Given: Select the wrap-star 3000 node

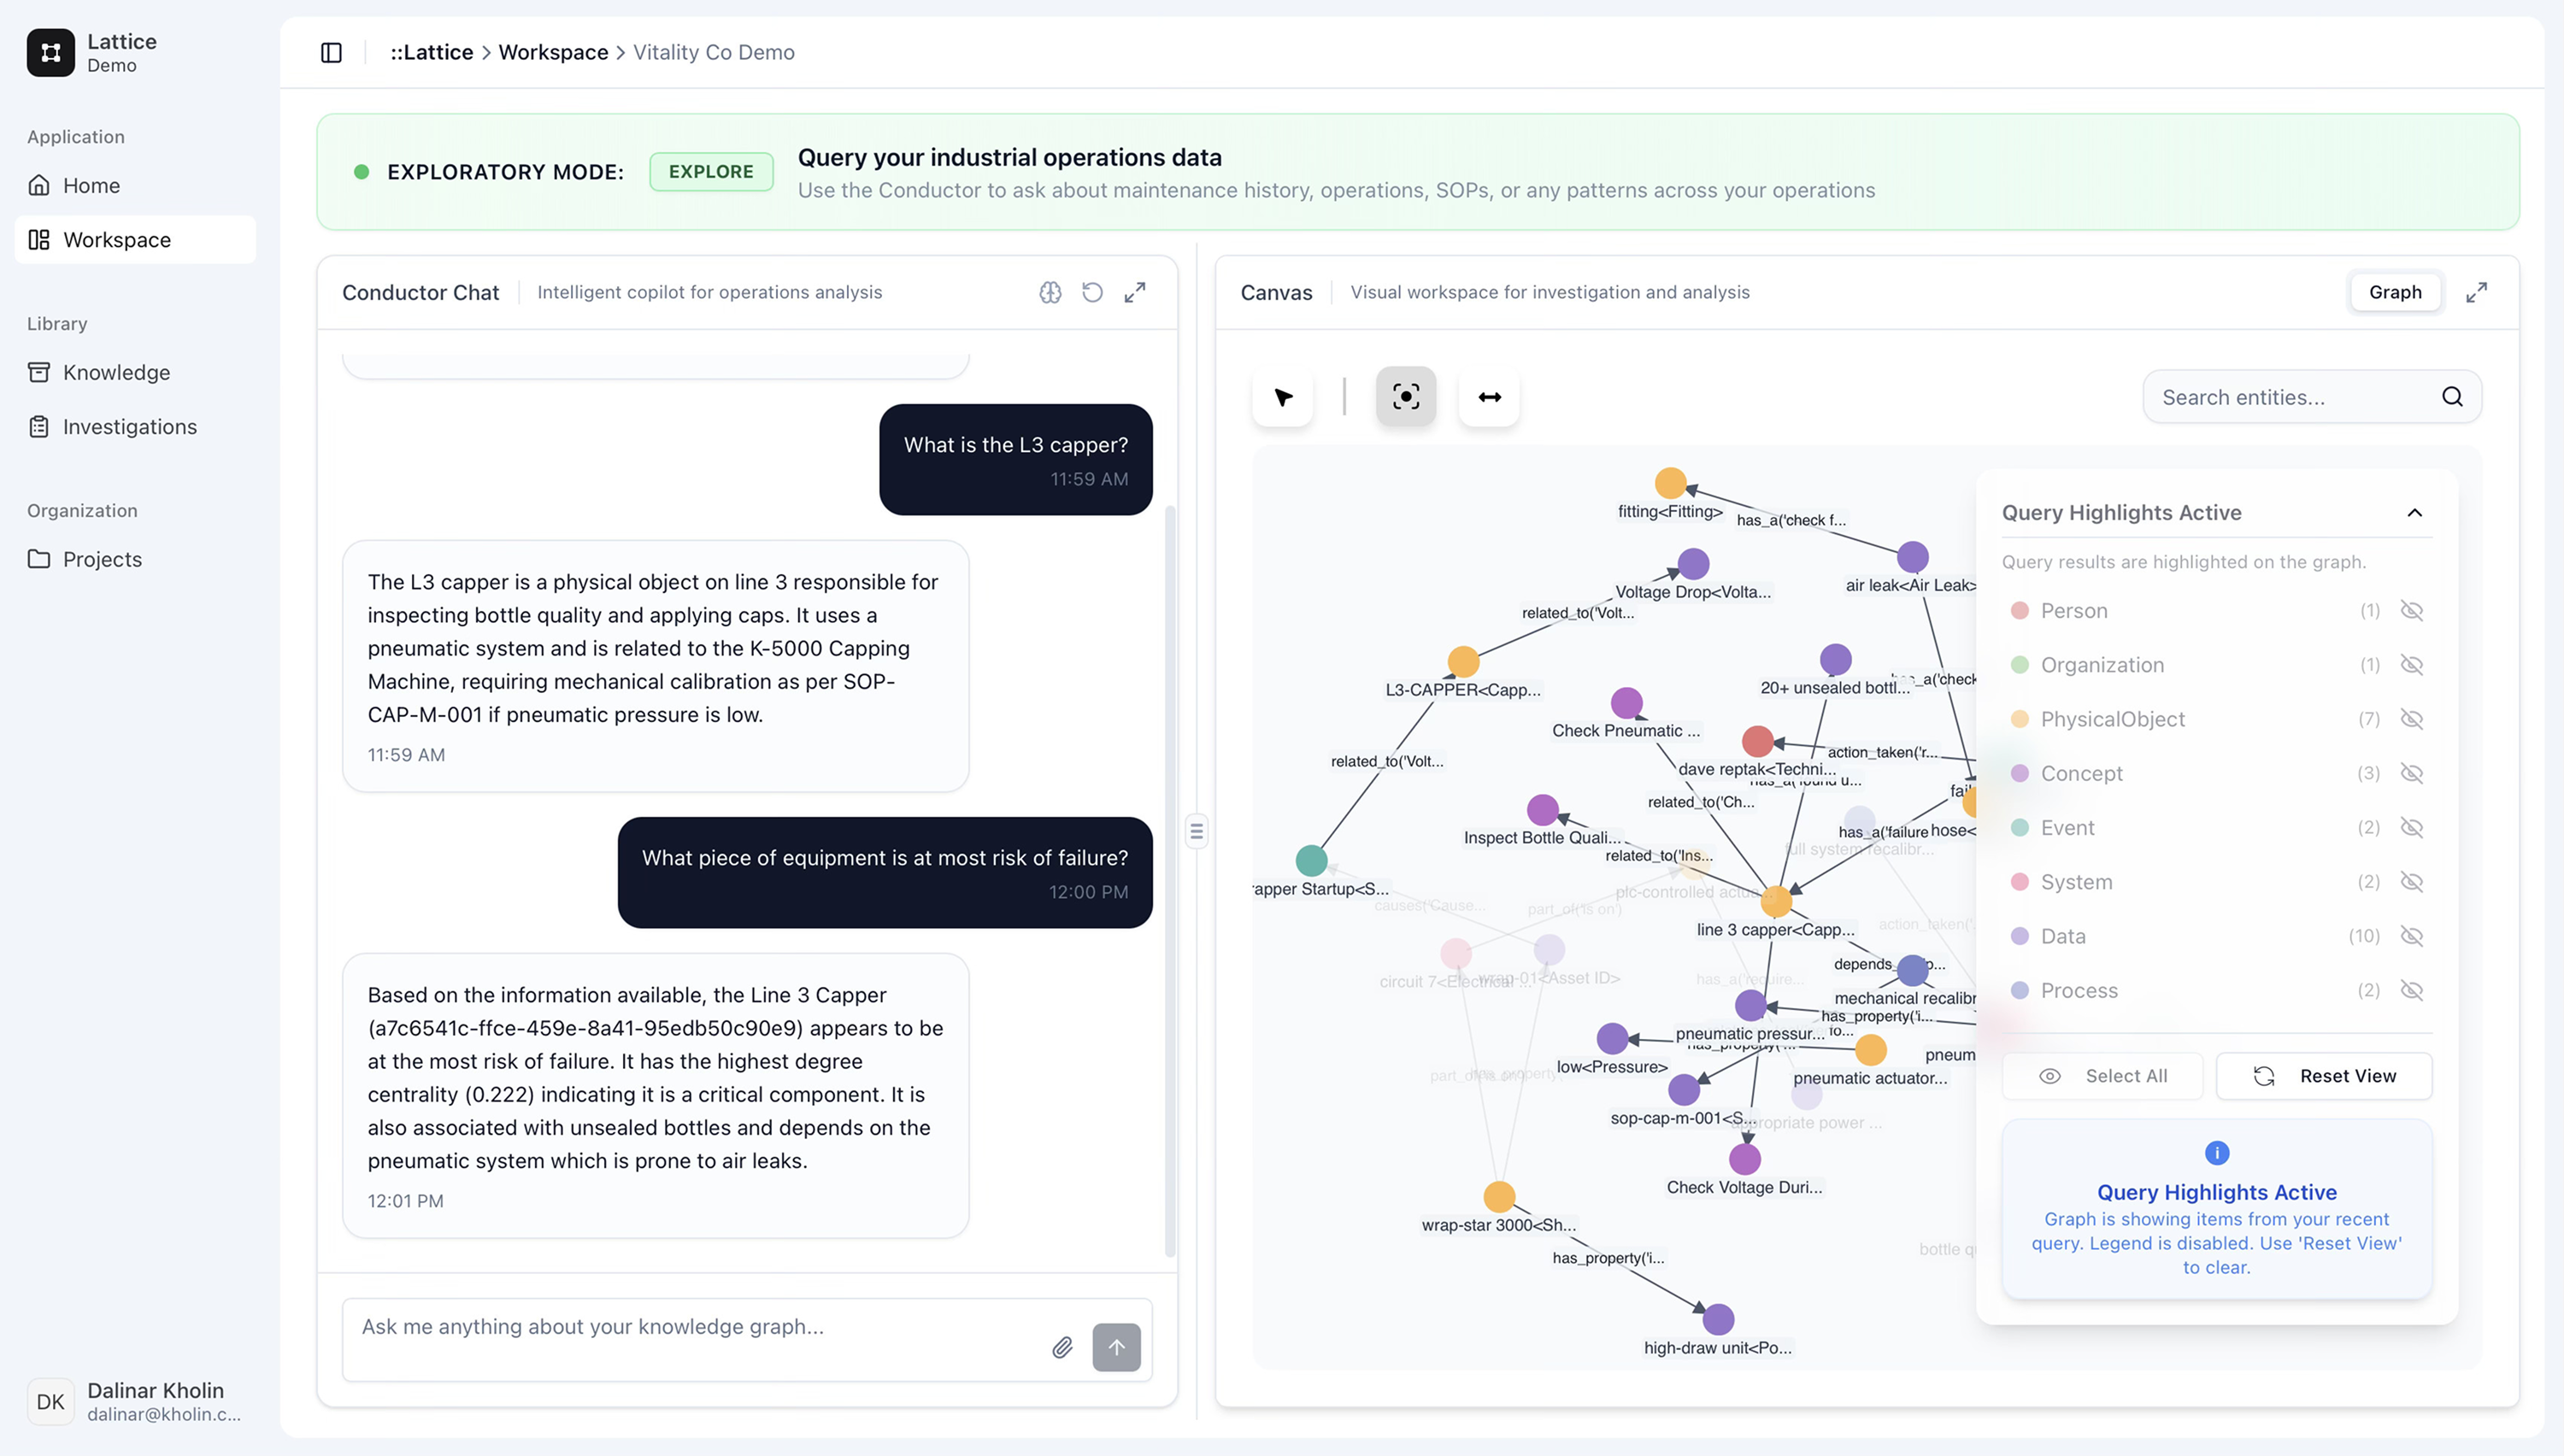Looking at the screenshot, I should pos(1498,1197).
